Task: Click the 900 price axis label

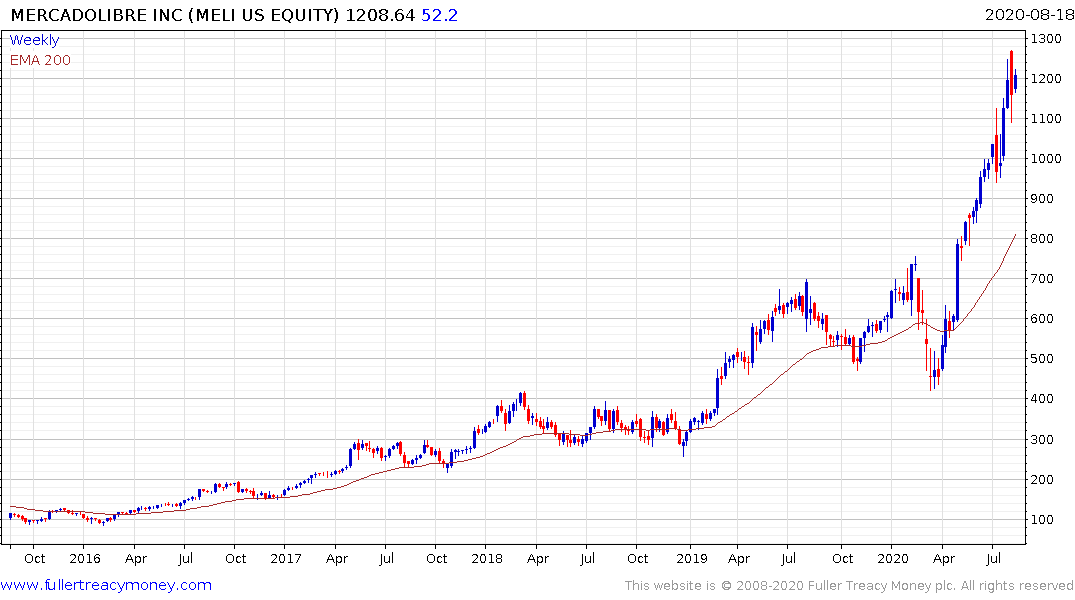Action: pyautogui.click(x=1042, y=199)
